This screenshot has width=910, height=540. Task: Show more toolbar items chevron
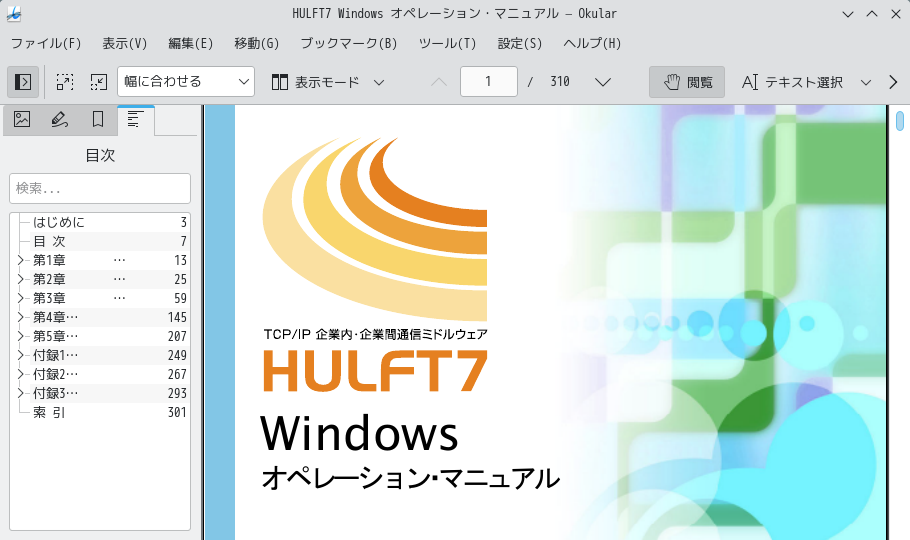[x=893, y=82]
